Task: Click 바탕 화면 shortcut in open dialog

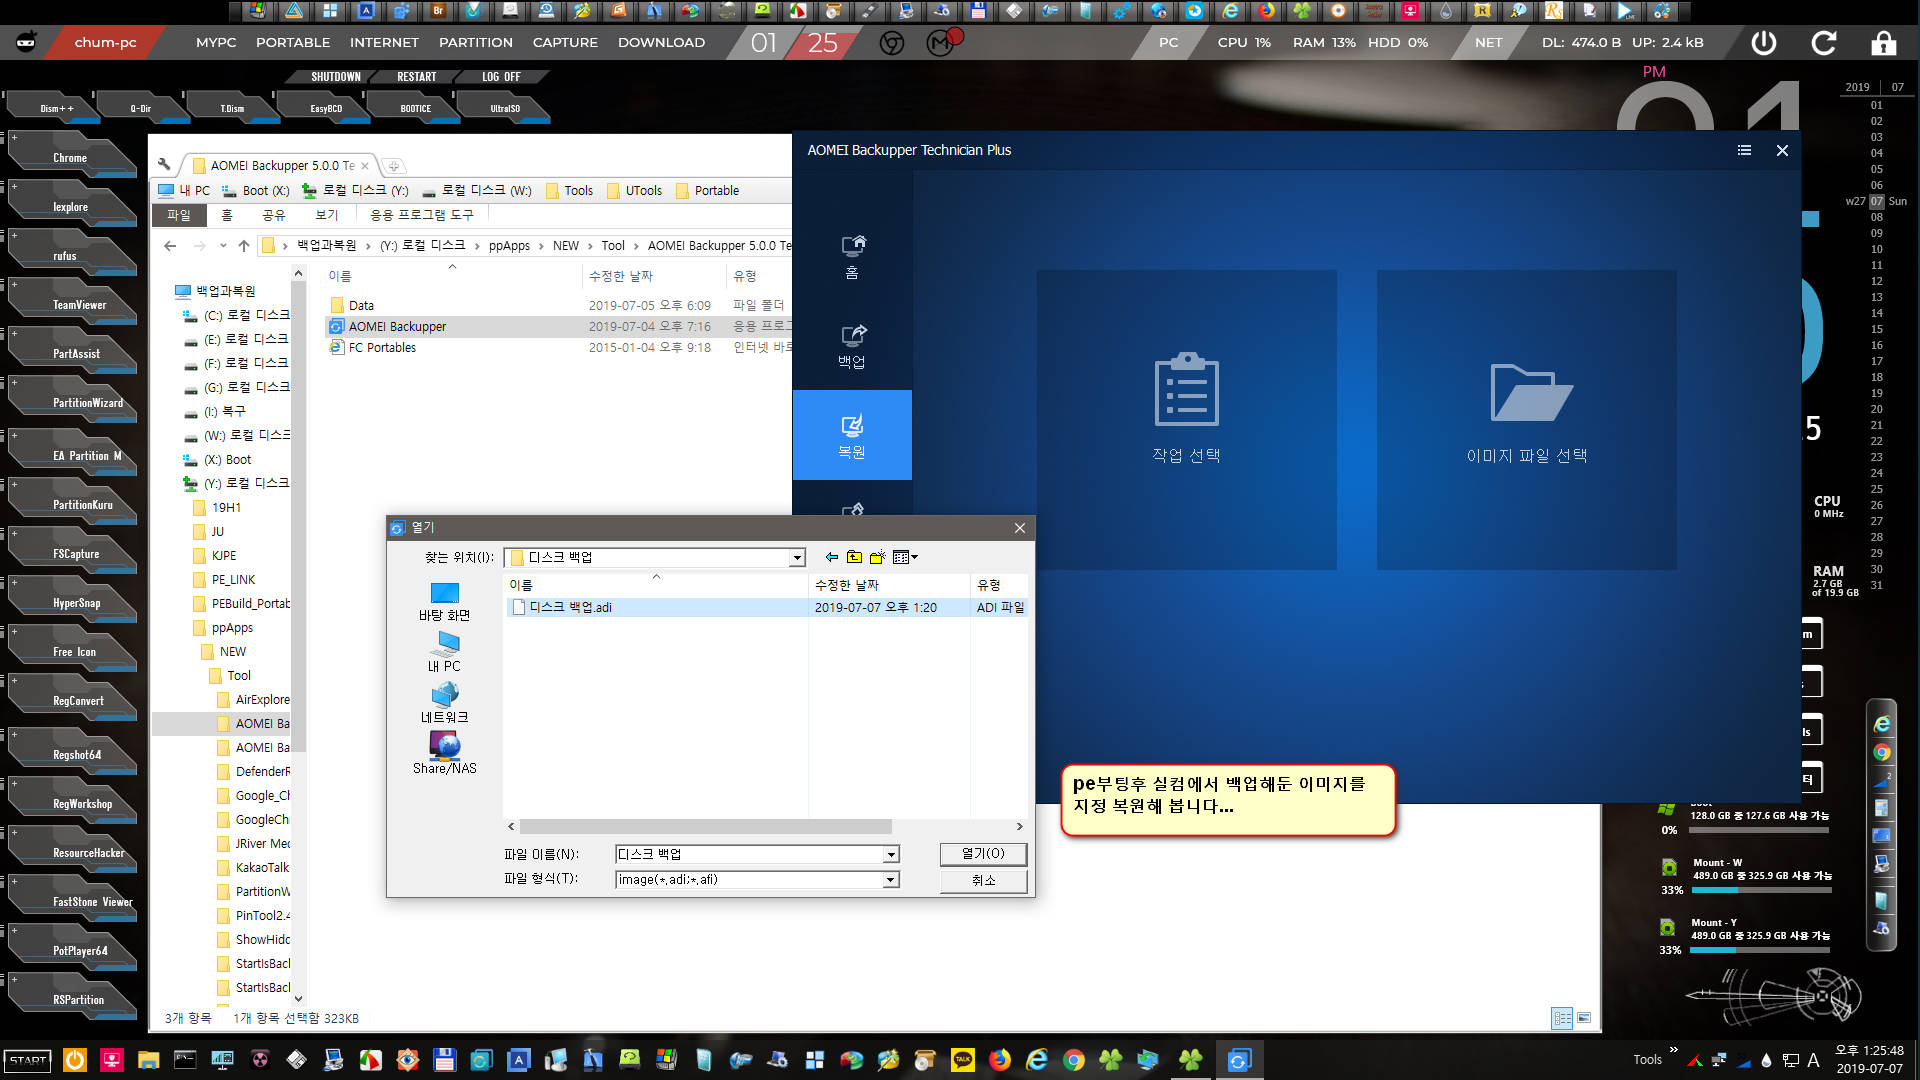Action: (444, 601)
